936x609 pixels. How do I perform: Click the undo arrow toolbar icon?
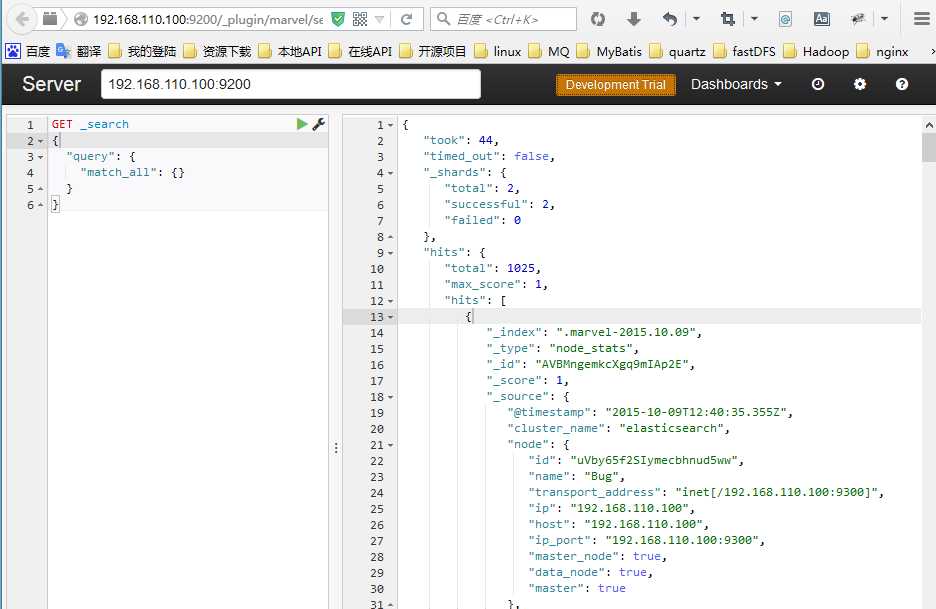click(670, 20)
